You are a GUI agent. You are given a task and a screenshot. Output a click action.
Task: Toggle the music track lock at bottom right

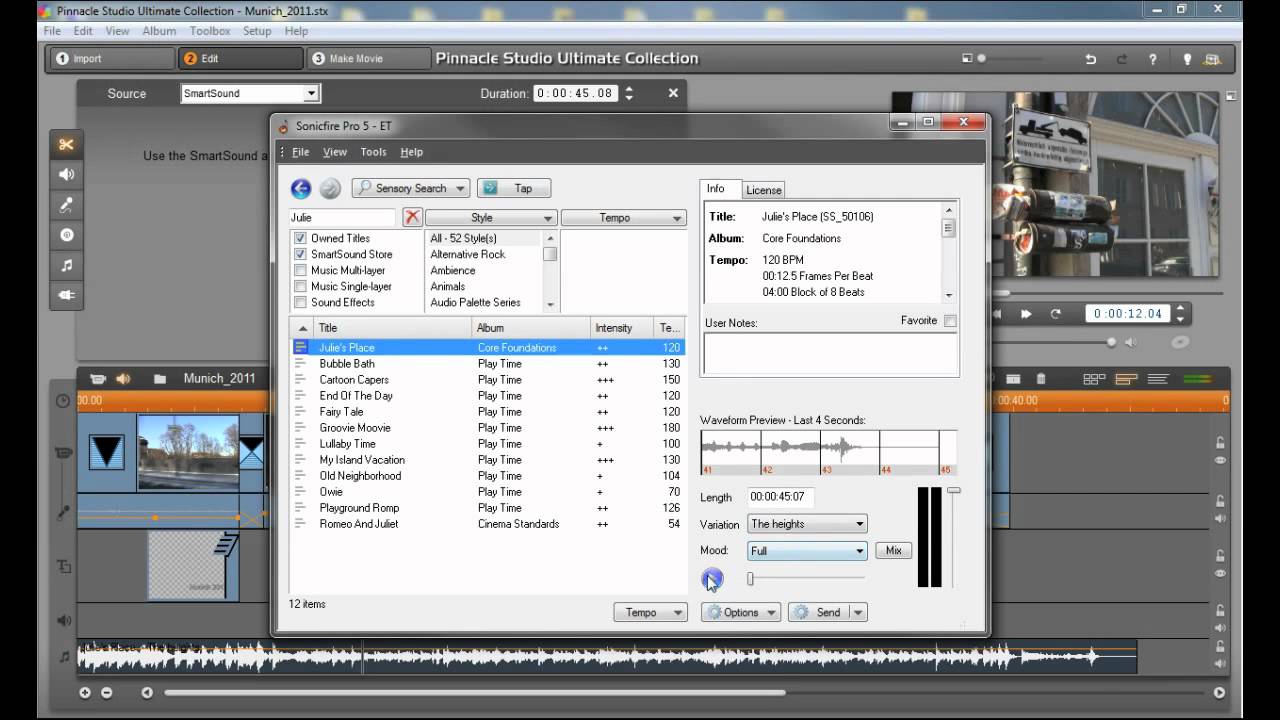(x=1220, y=648)
